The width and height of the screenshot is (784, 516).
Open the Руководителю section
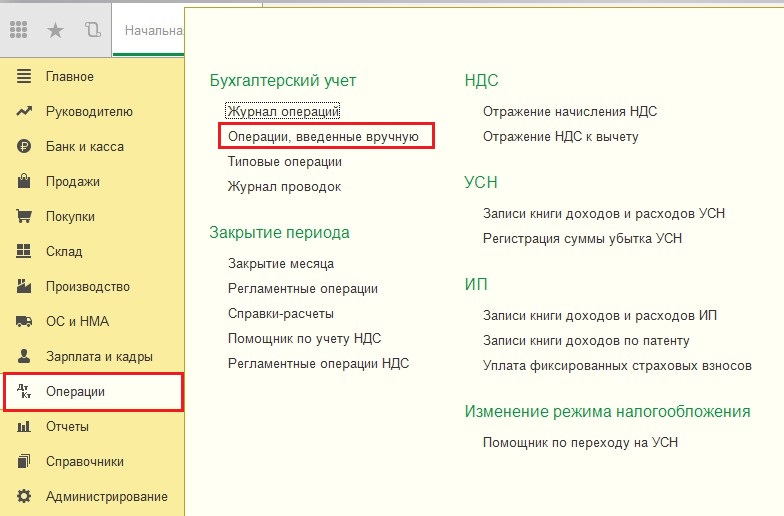click(90, 112)
